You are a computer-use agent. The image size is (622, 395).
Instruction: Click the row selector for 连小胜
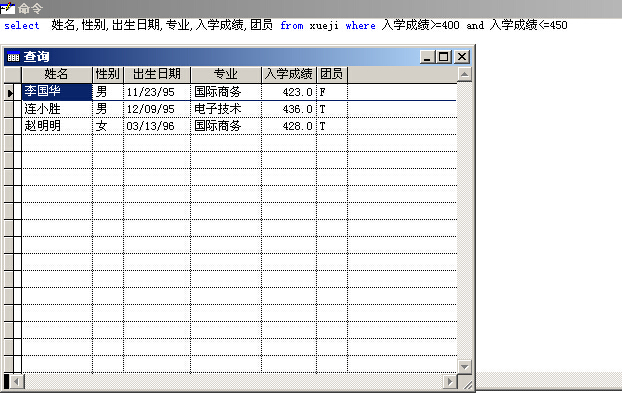pos(9,109)
